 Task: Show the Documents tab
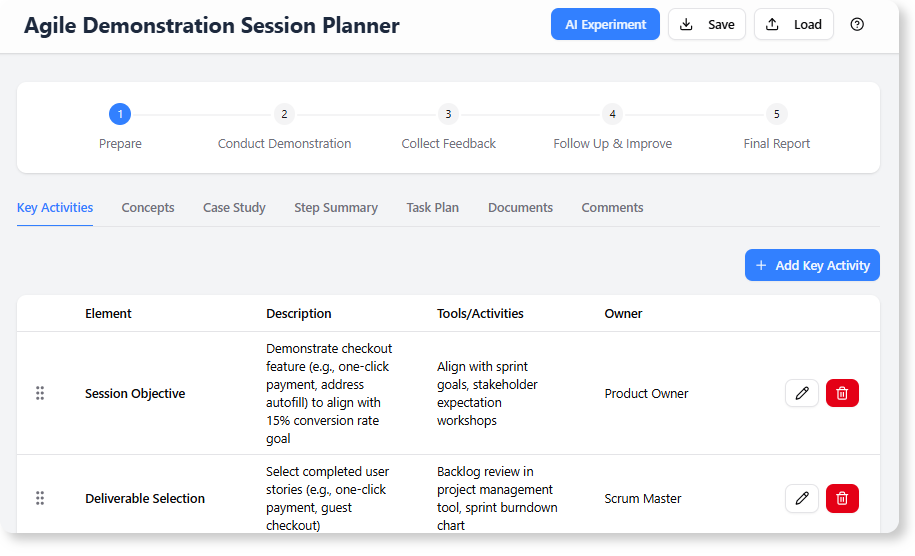click(x=520, y=208)
